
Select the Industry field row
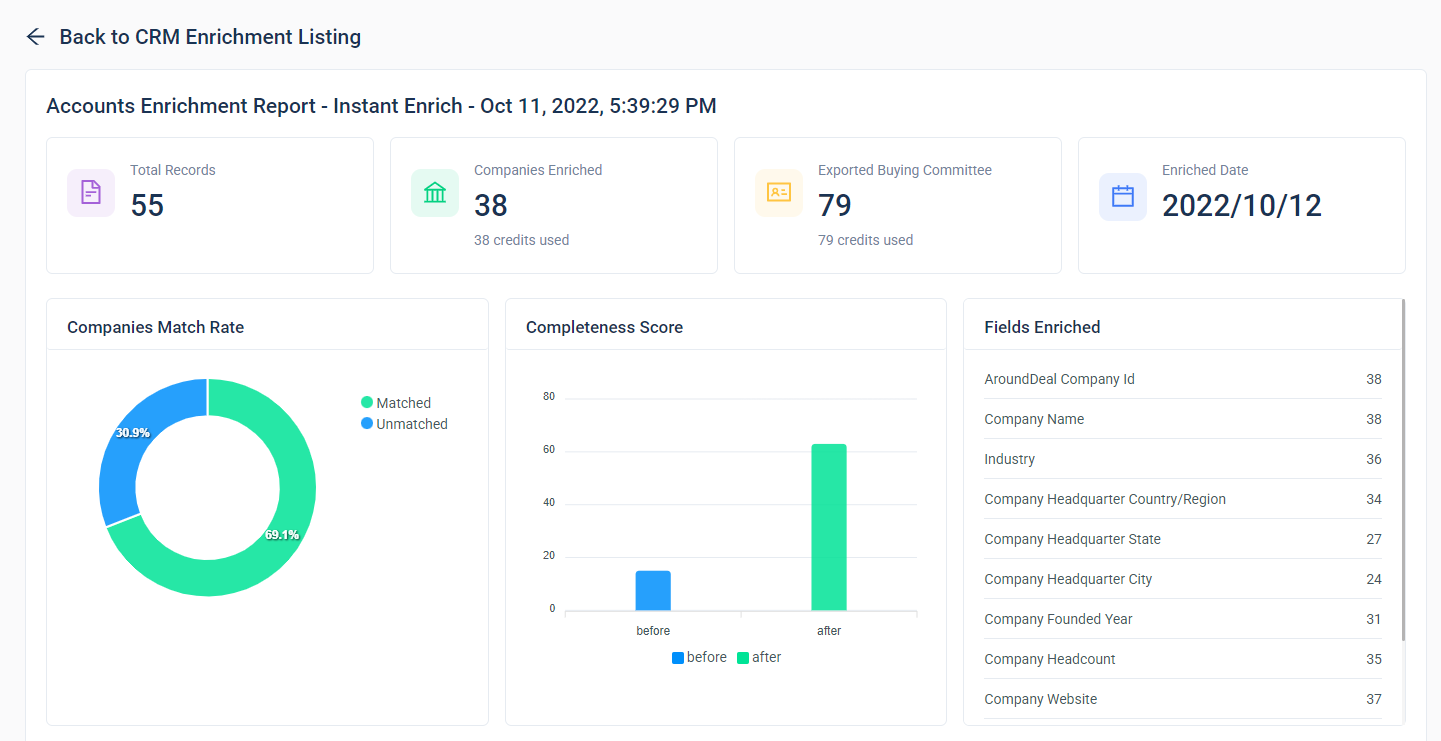1182,459
